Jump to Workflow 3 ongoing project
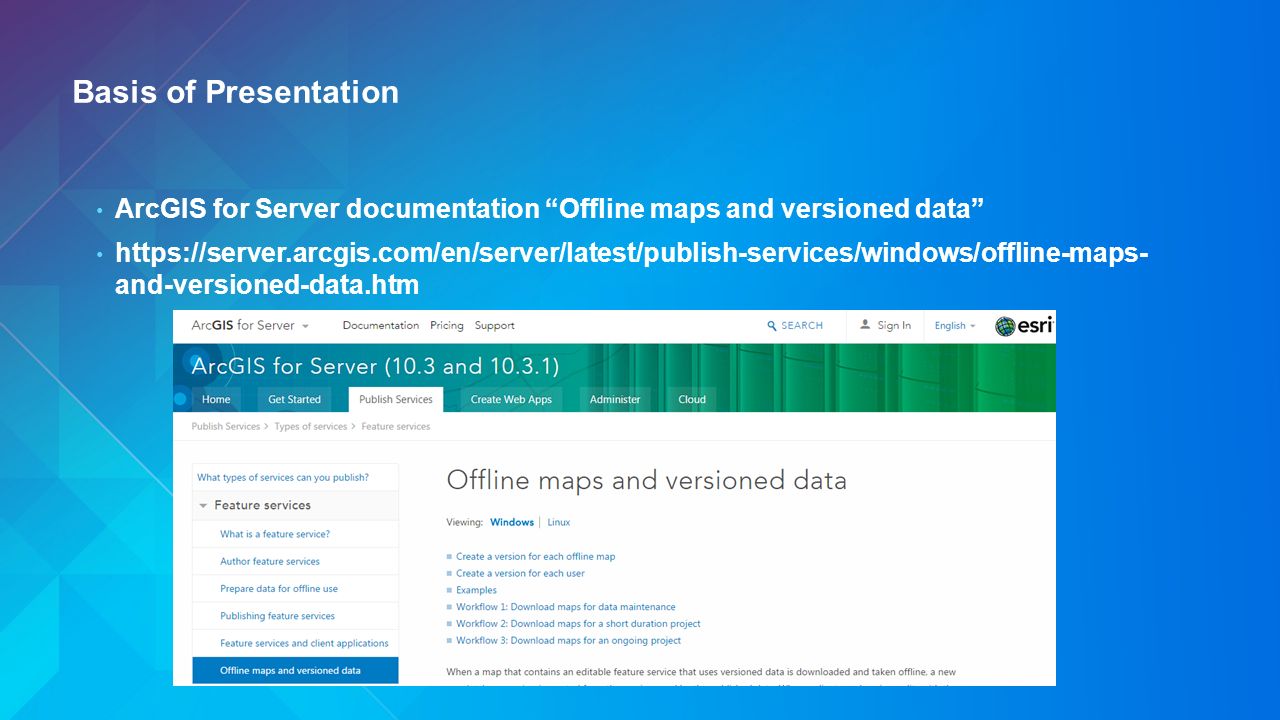Viewport: 1280px width, 720px height. 568,640
